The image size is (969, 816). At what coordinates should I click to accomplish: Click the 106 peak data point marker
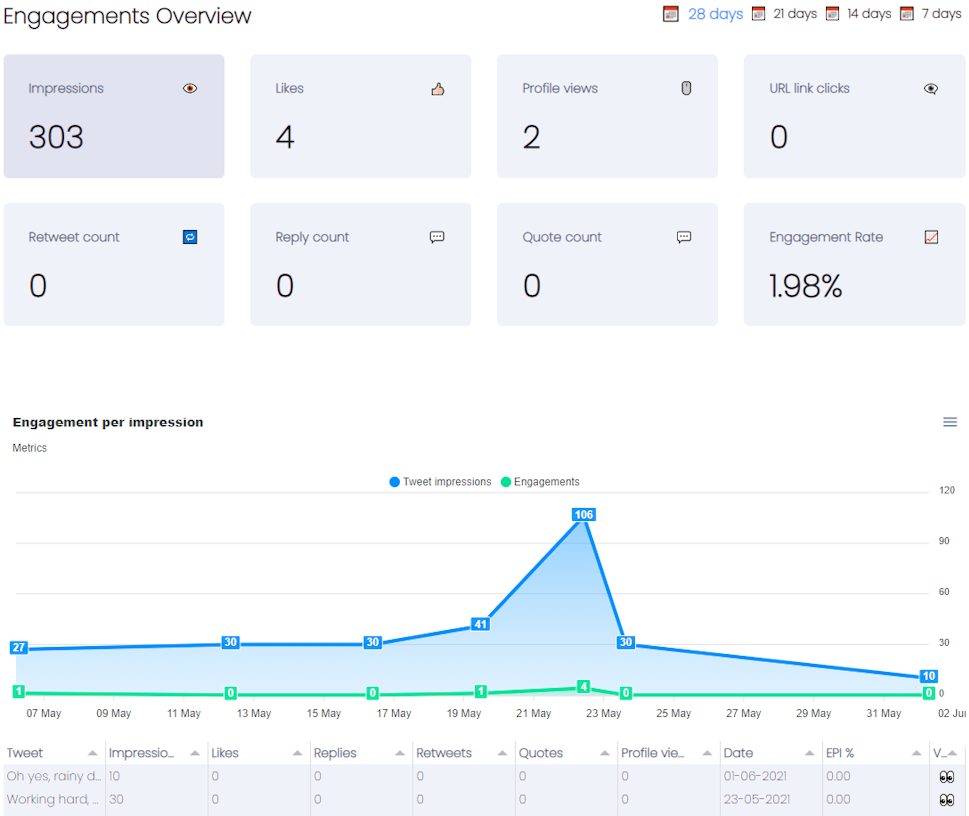(583, 515)
